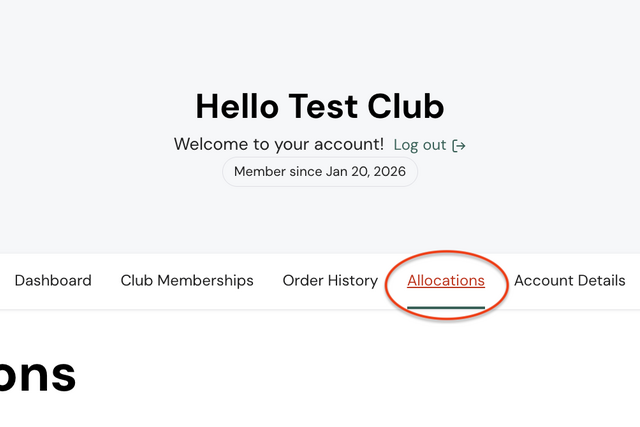The image size is (640, 427).
Task: Click the word Hello in the heading
Action: click(x=240, y=106)
